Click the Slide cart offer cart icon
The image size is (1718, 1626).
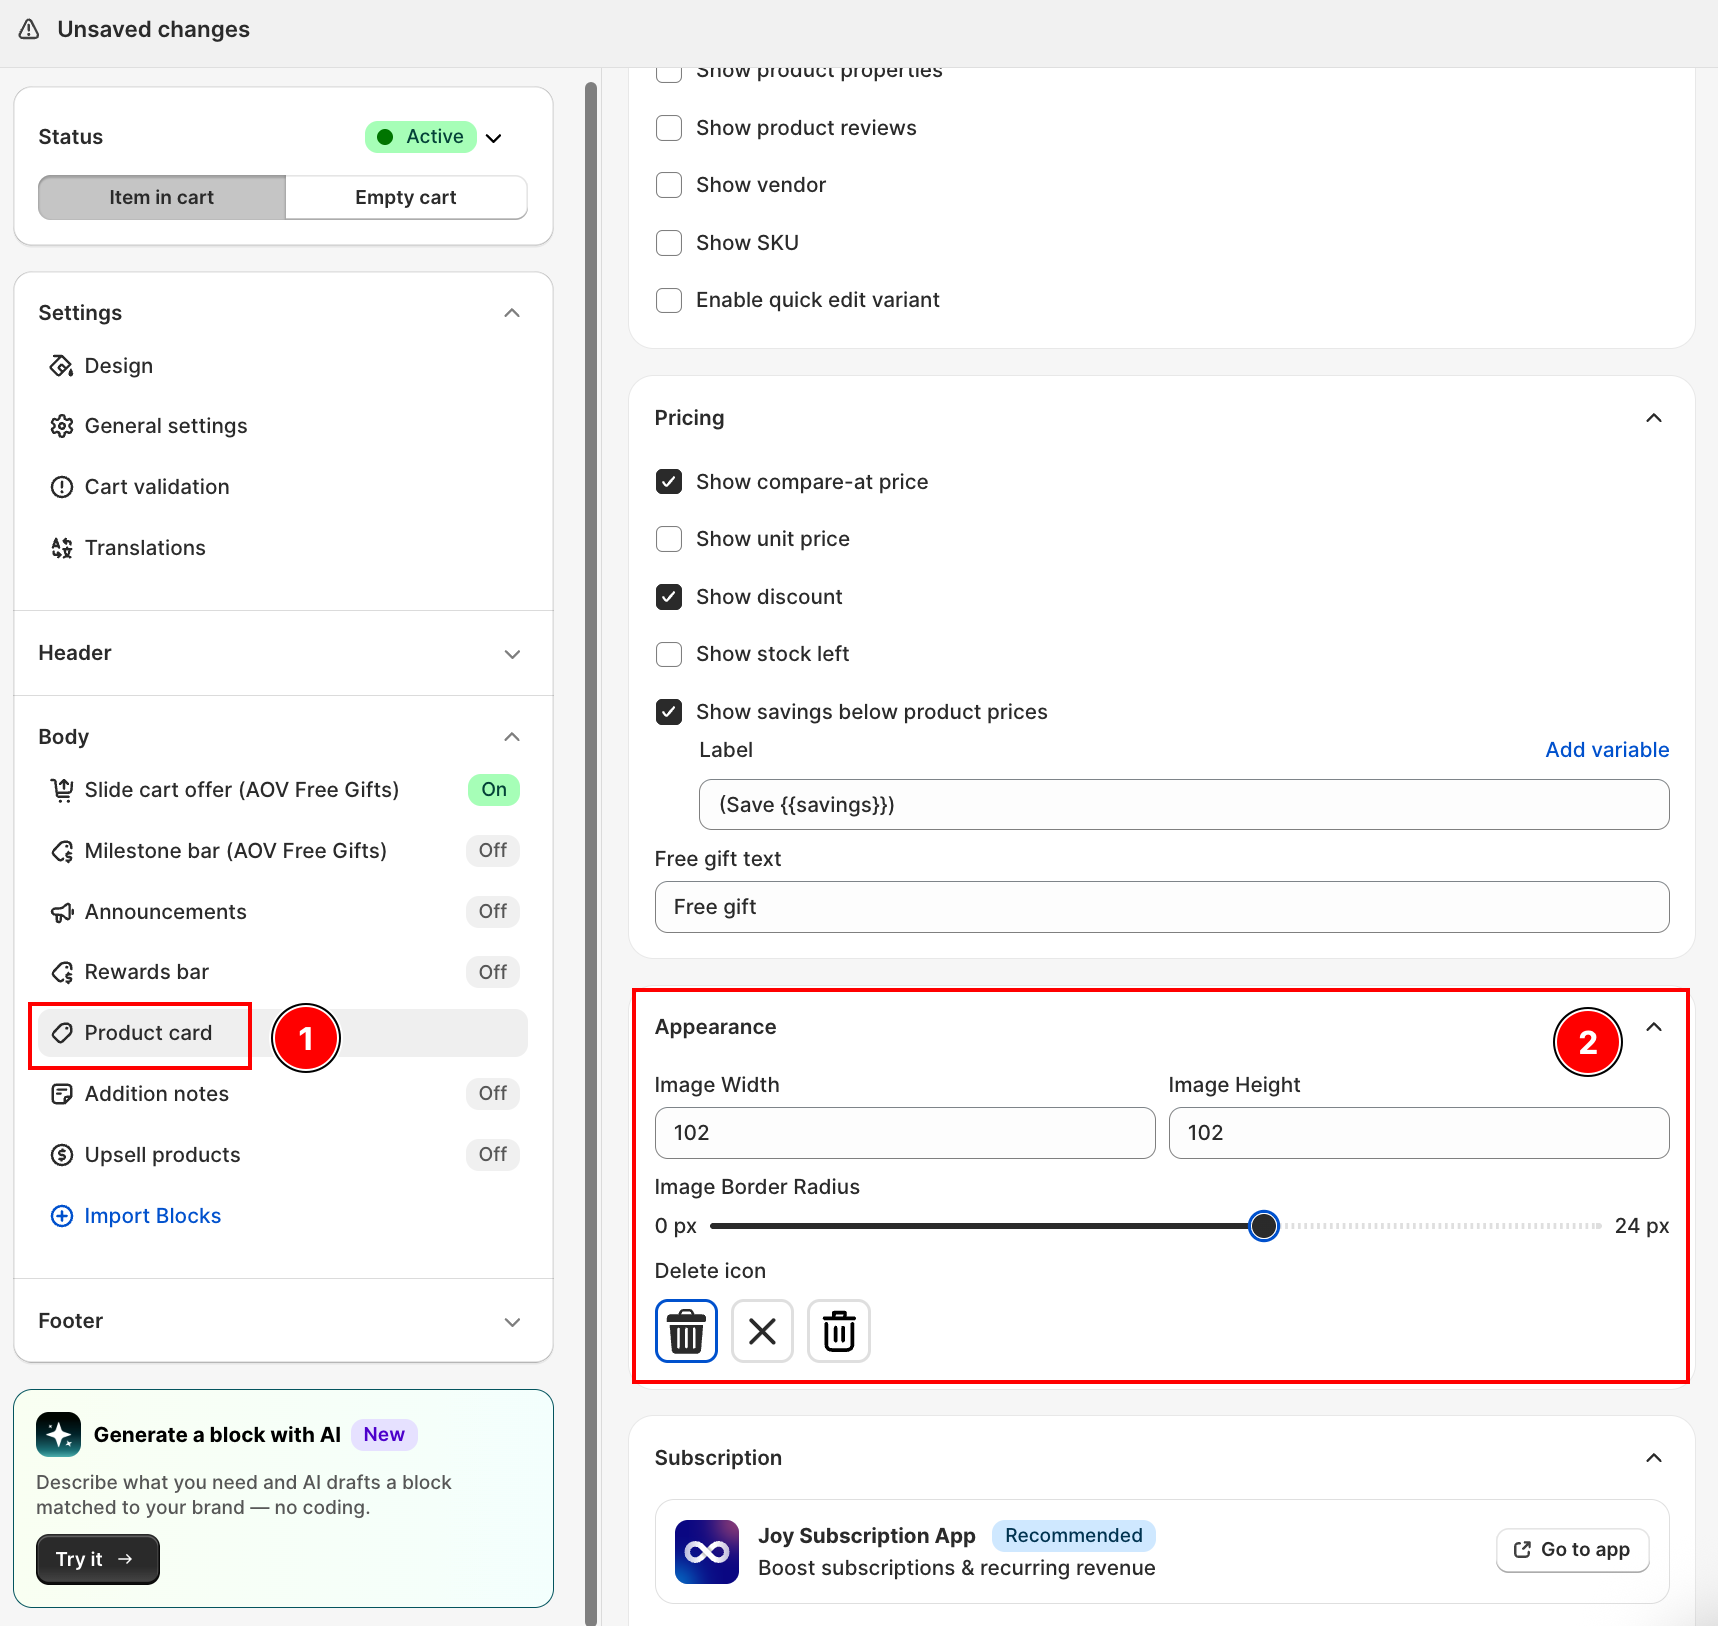point(62,790)
